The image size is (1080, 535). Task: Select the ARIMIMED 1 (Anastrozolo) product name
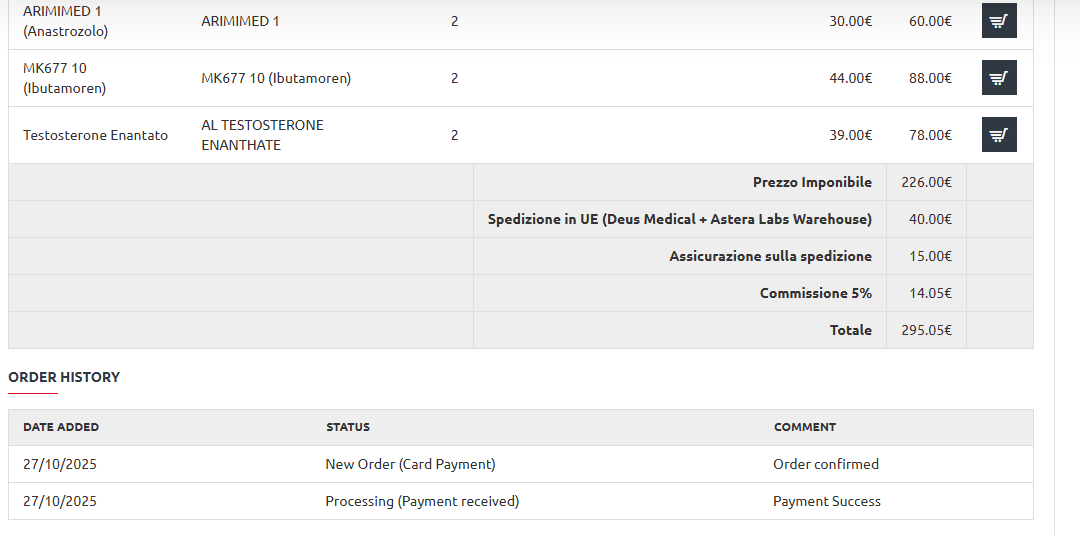(x=65, y=21)
